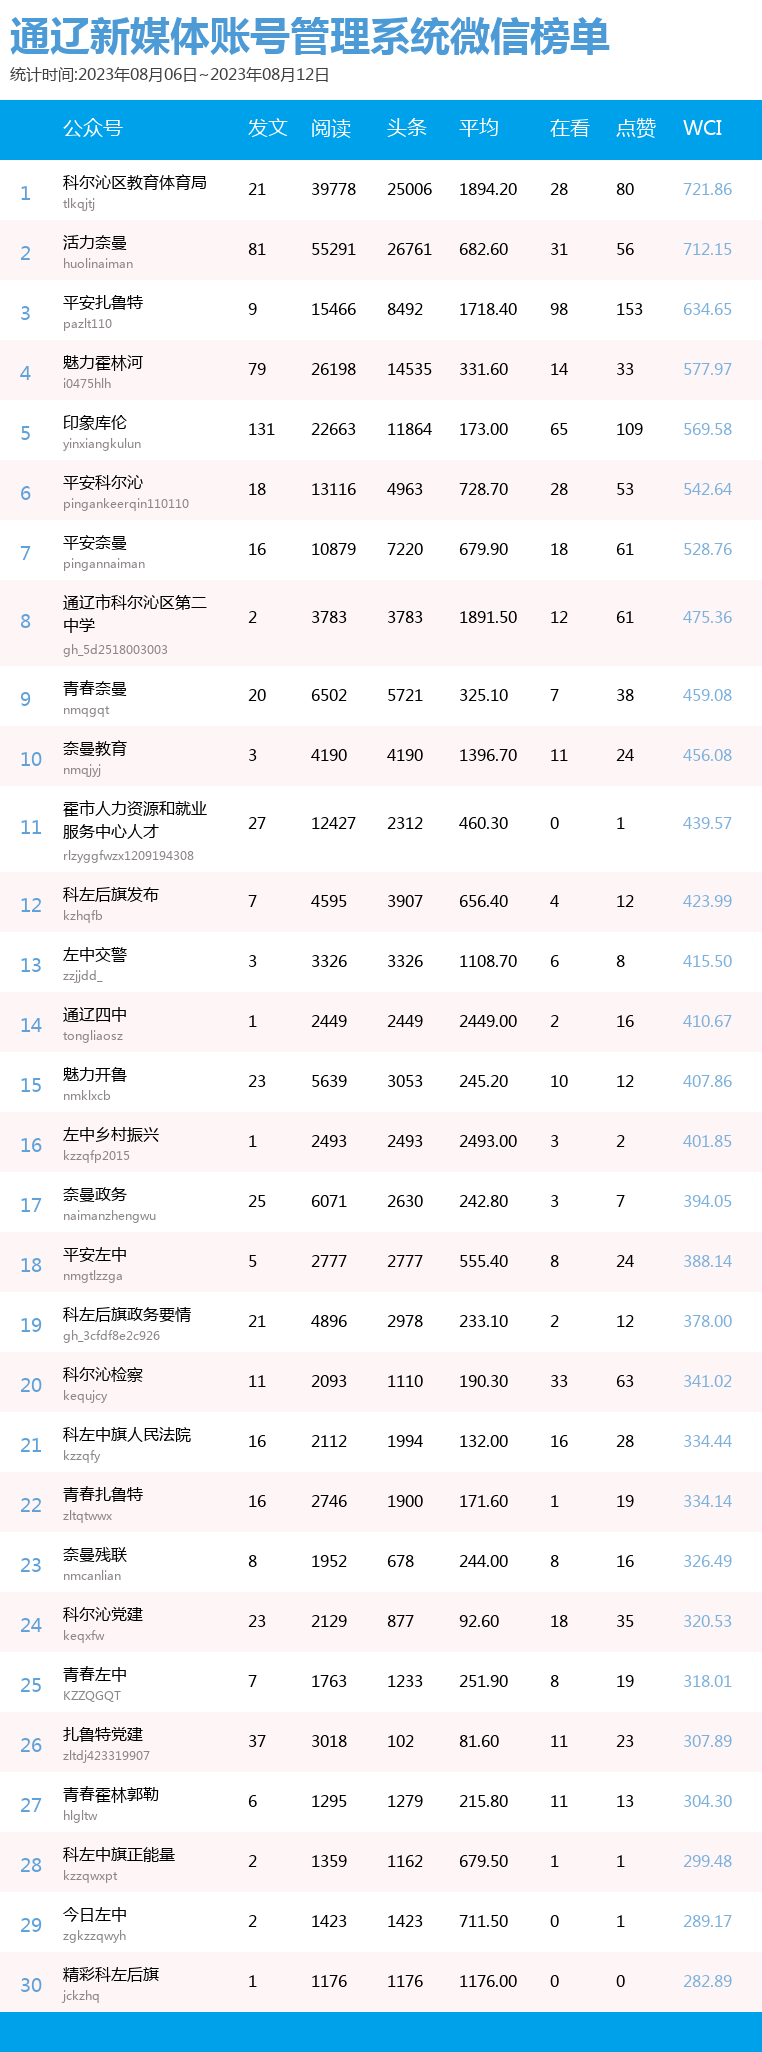Image resolution: width=762 pixels, height=2052 pixels.
Task: Click rank number 30
Action: click(31, 1985)
